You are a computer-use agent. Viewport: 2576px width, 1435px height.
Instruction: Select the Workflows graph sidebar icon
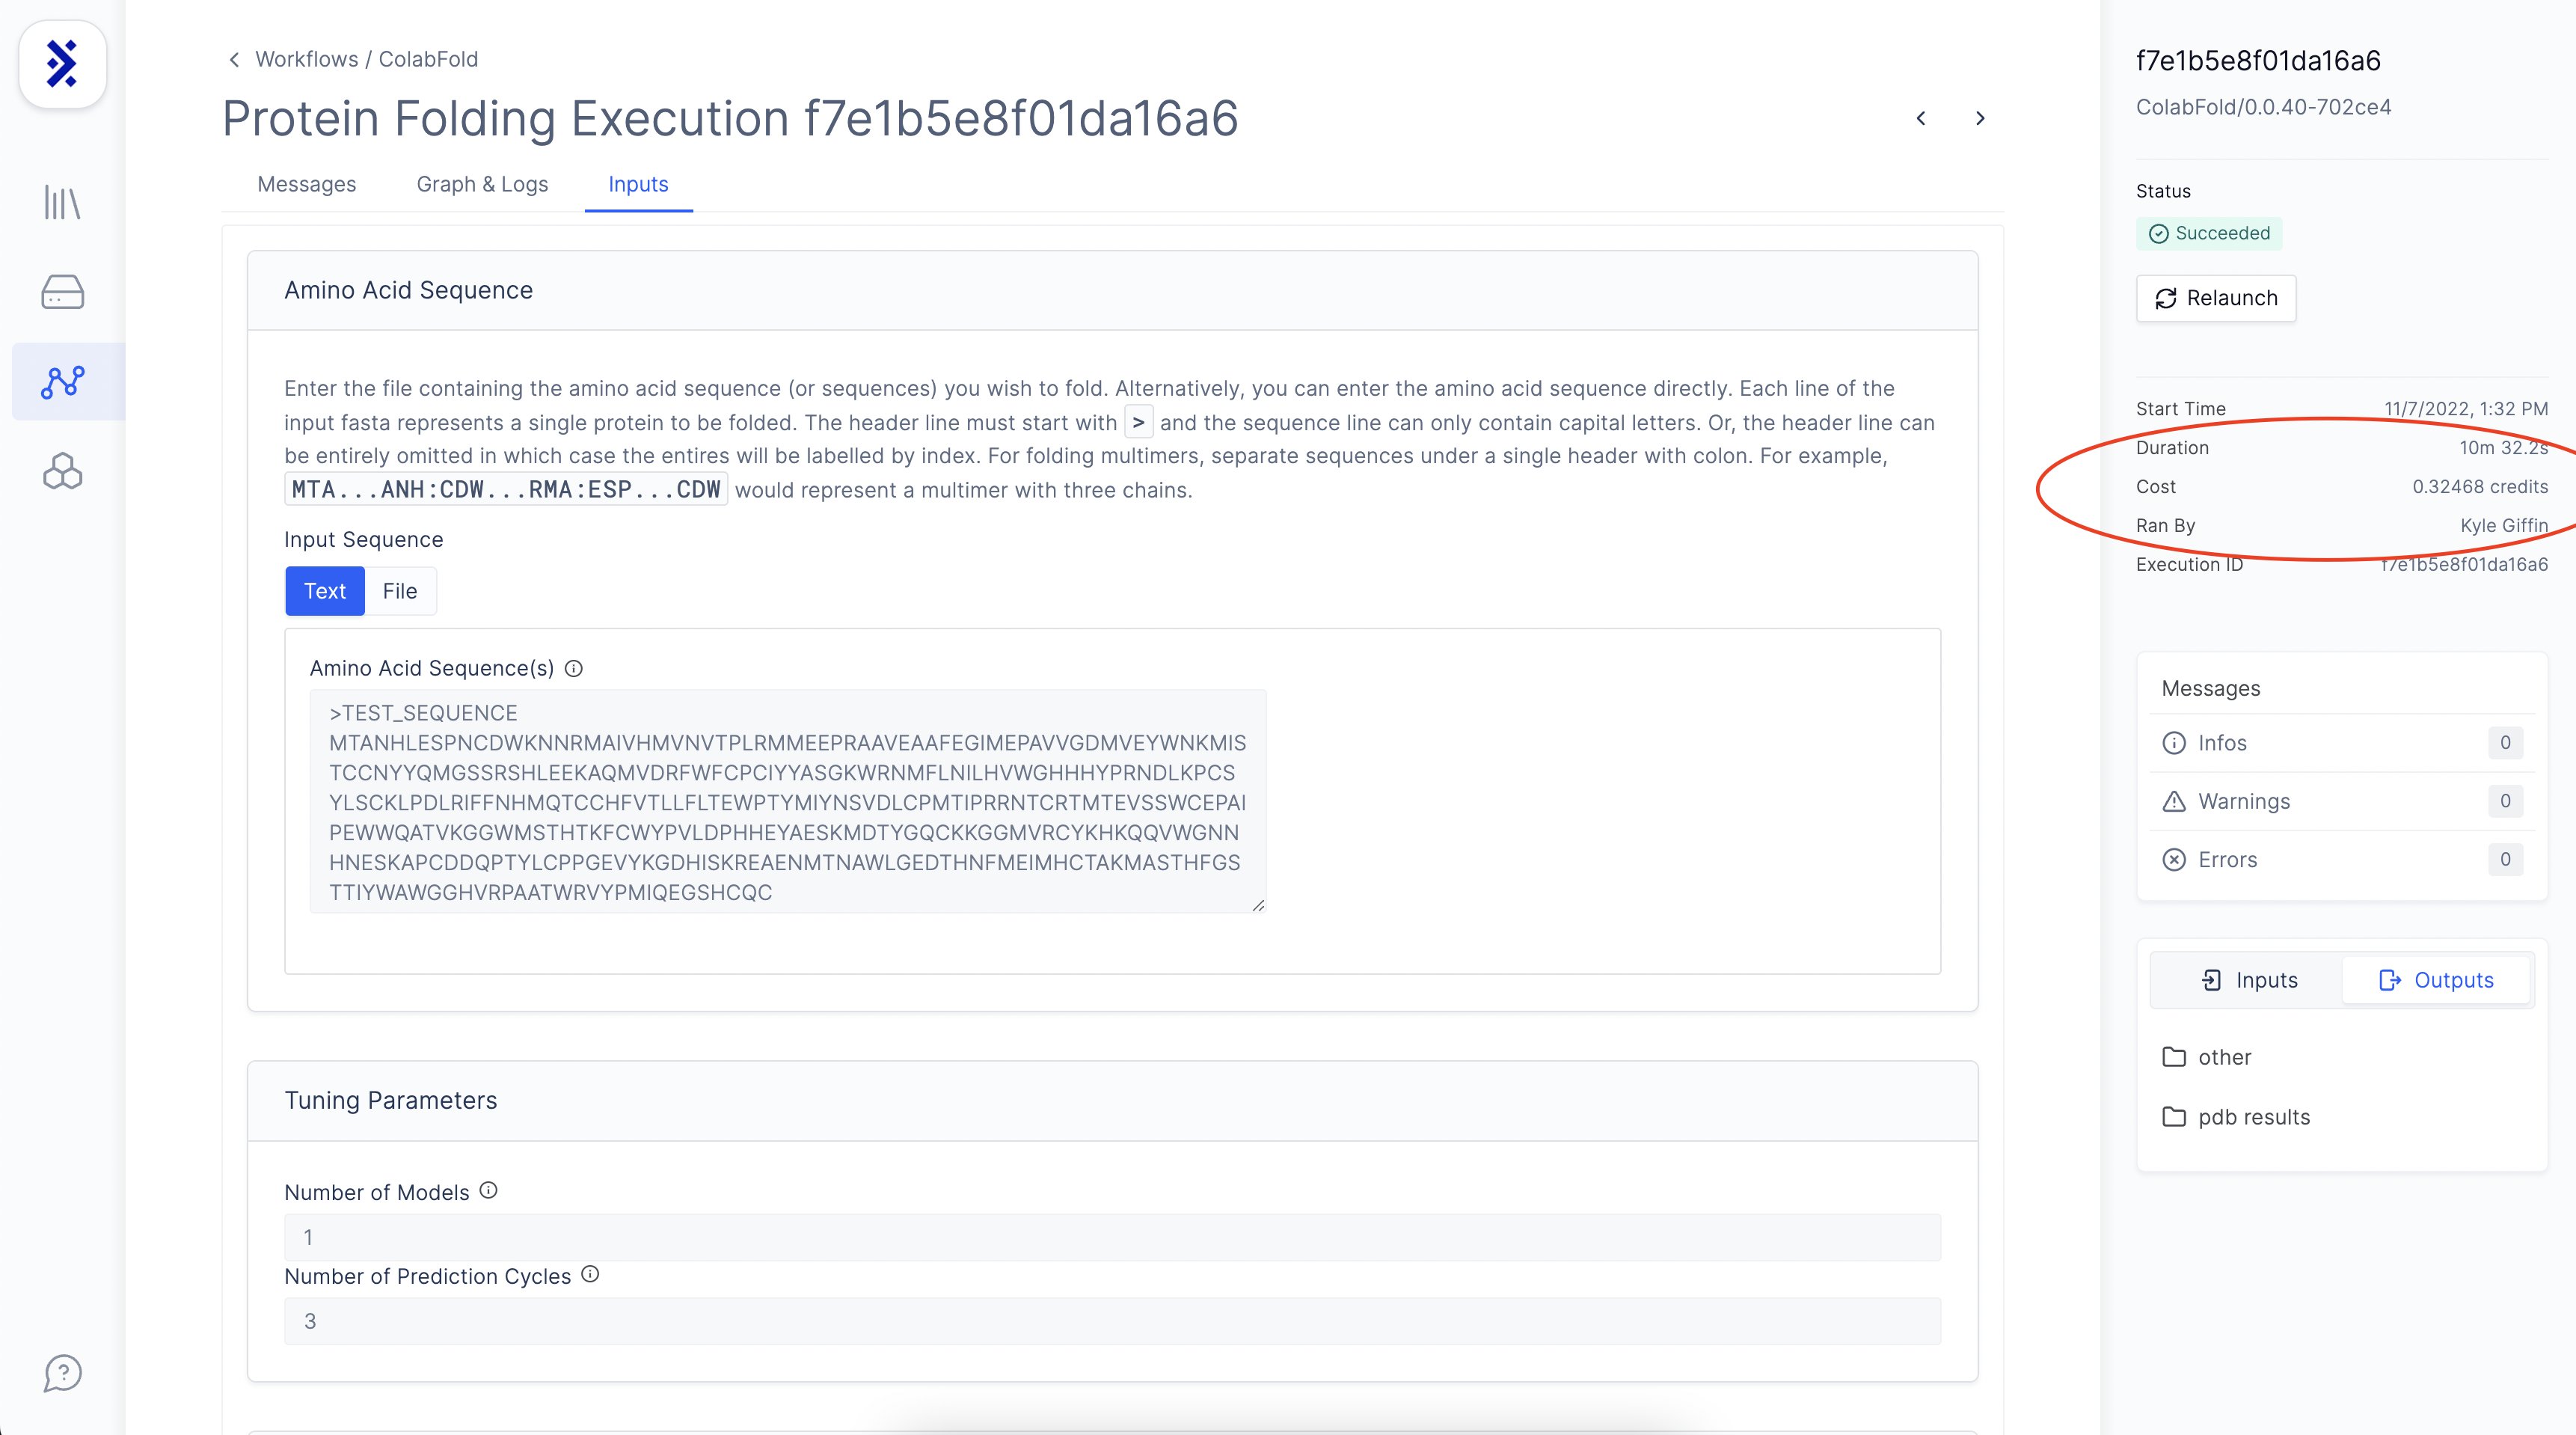(x=62, y=381)
